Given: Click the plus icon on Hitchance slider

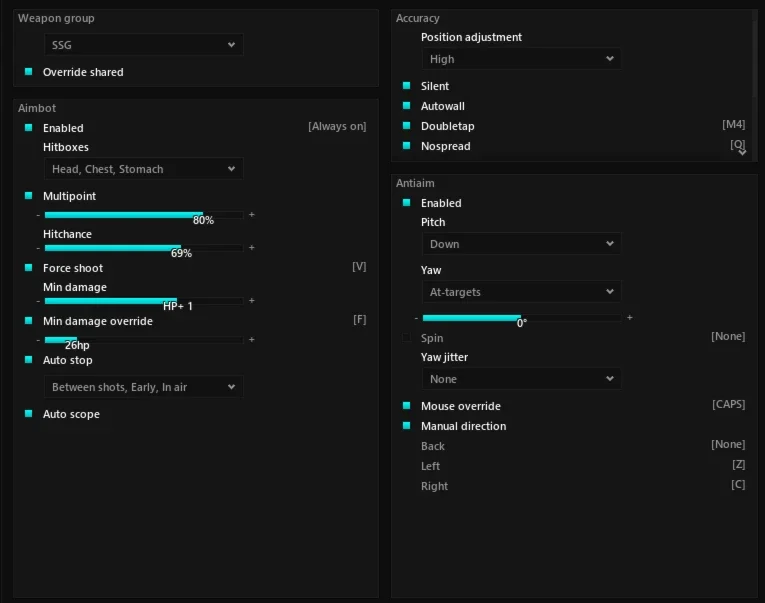Looking at the screenshot, I should (x=252, y=248).
